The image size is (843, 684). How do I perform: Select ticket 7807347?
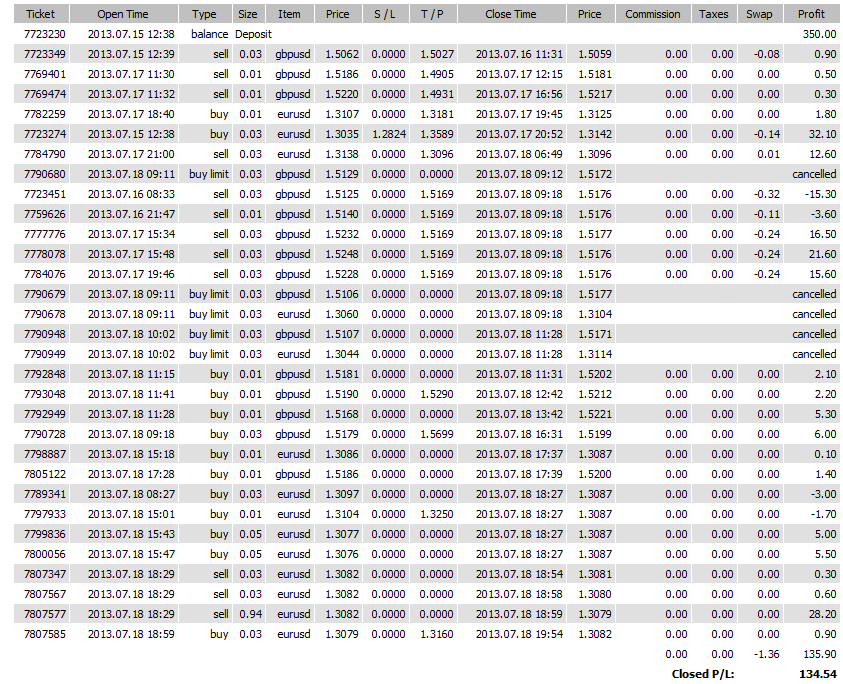(x=45, y=574)
